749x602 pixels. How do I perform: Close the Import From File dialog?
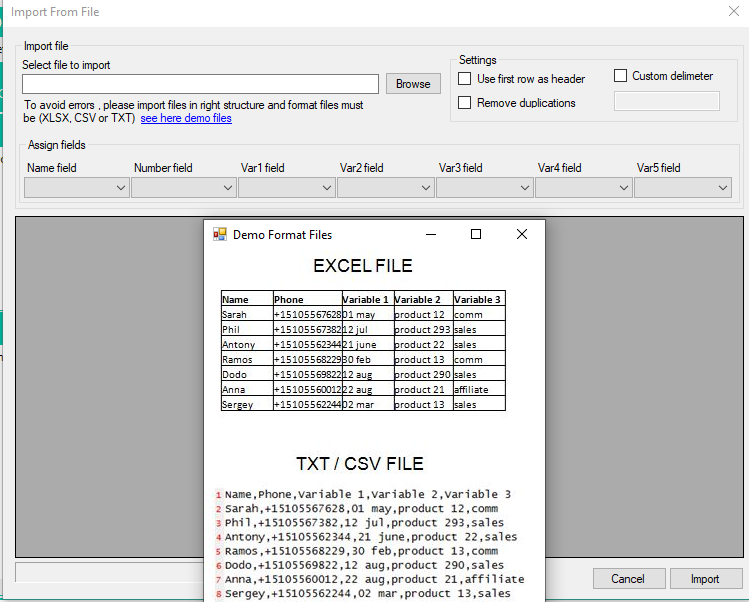[x=732, y=12]
